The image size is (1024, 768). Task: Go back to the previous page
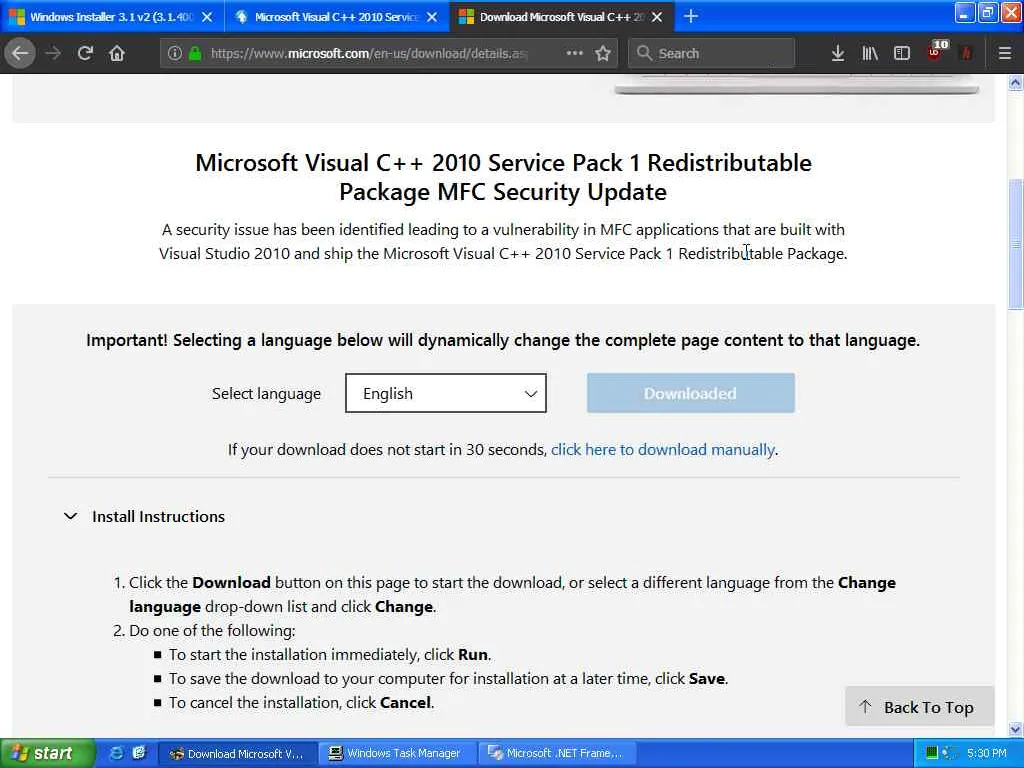pos(20,54)
